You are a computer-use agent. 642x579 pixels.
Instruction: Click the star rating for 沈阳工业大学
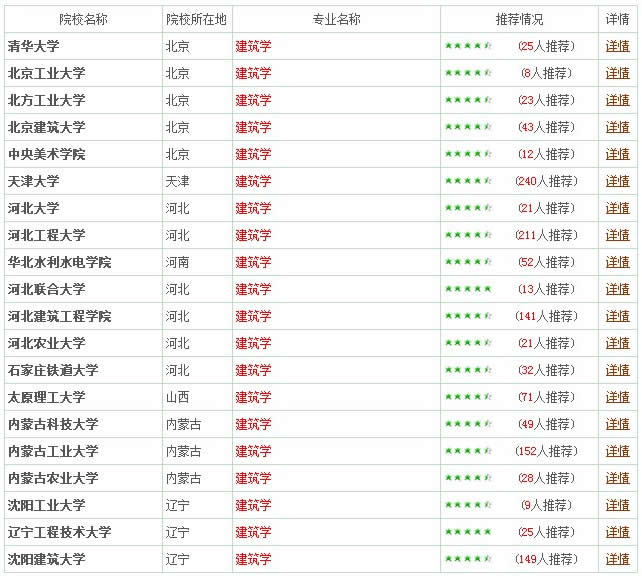point(468,505)
